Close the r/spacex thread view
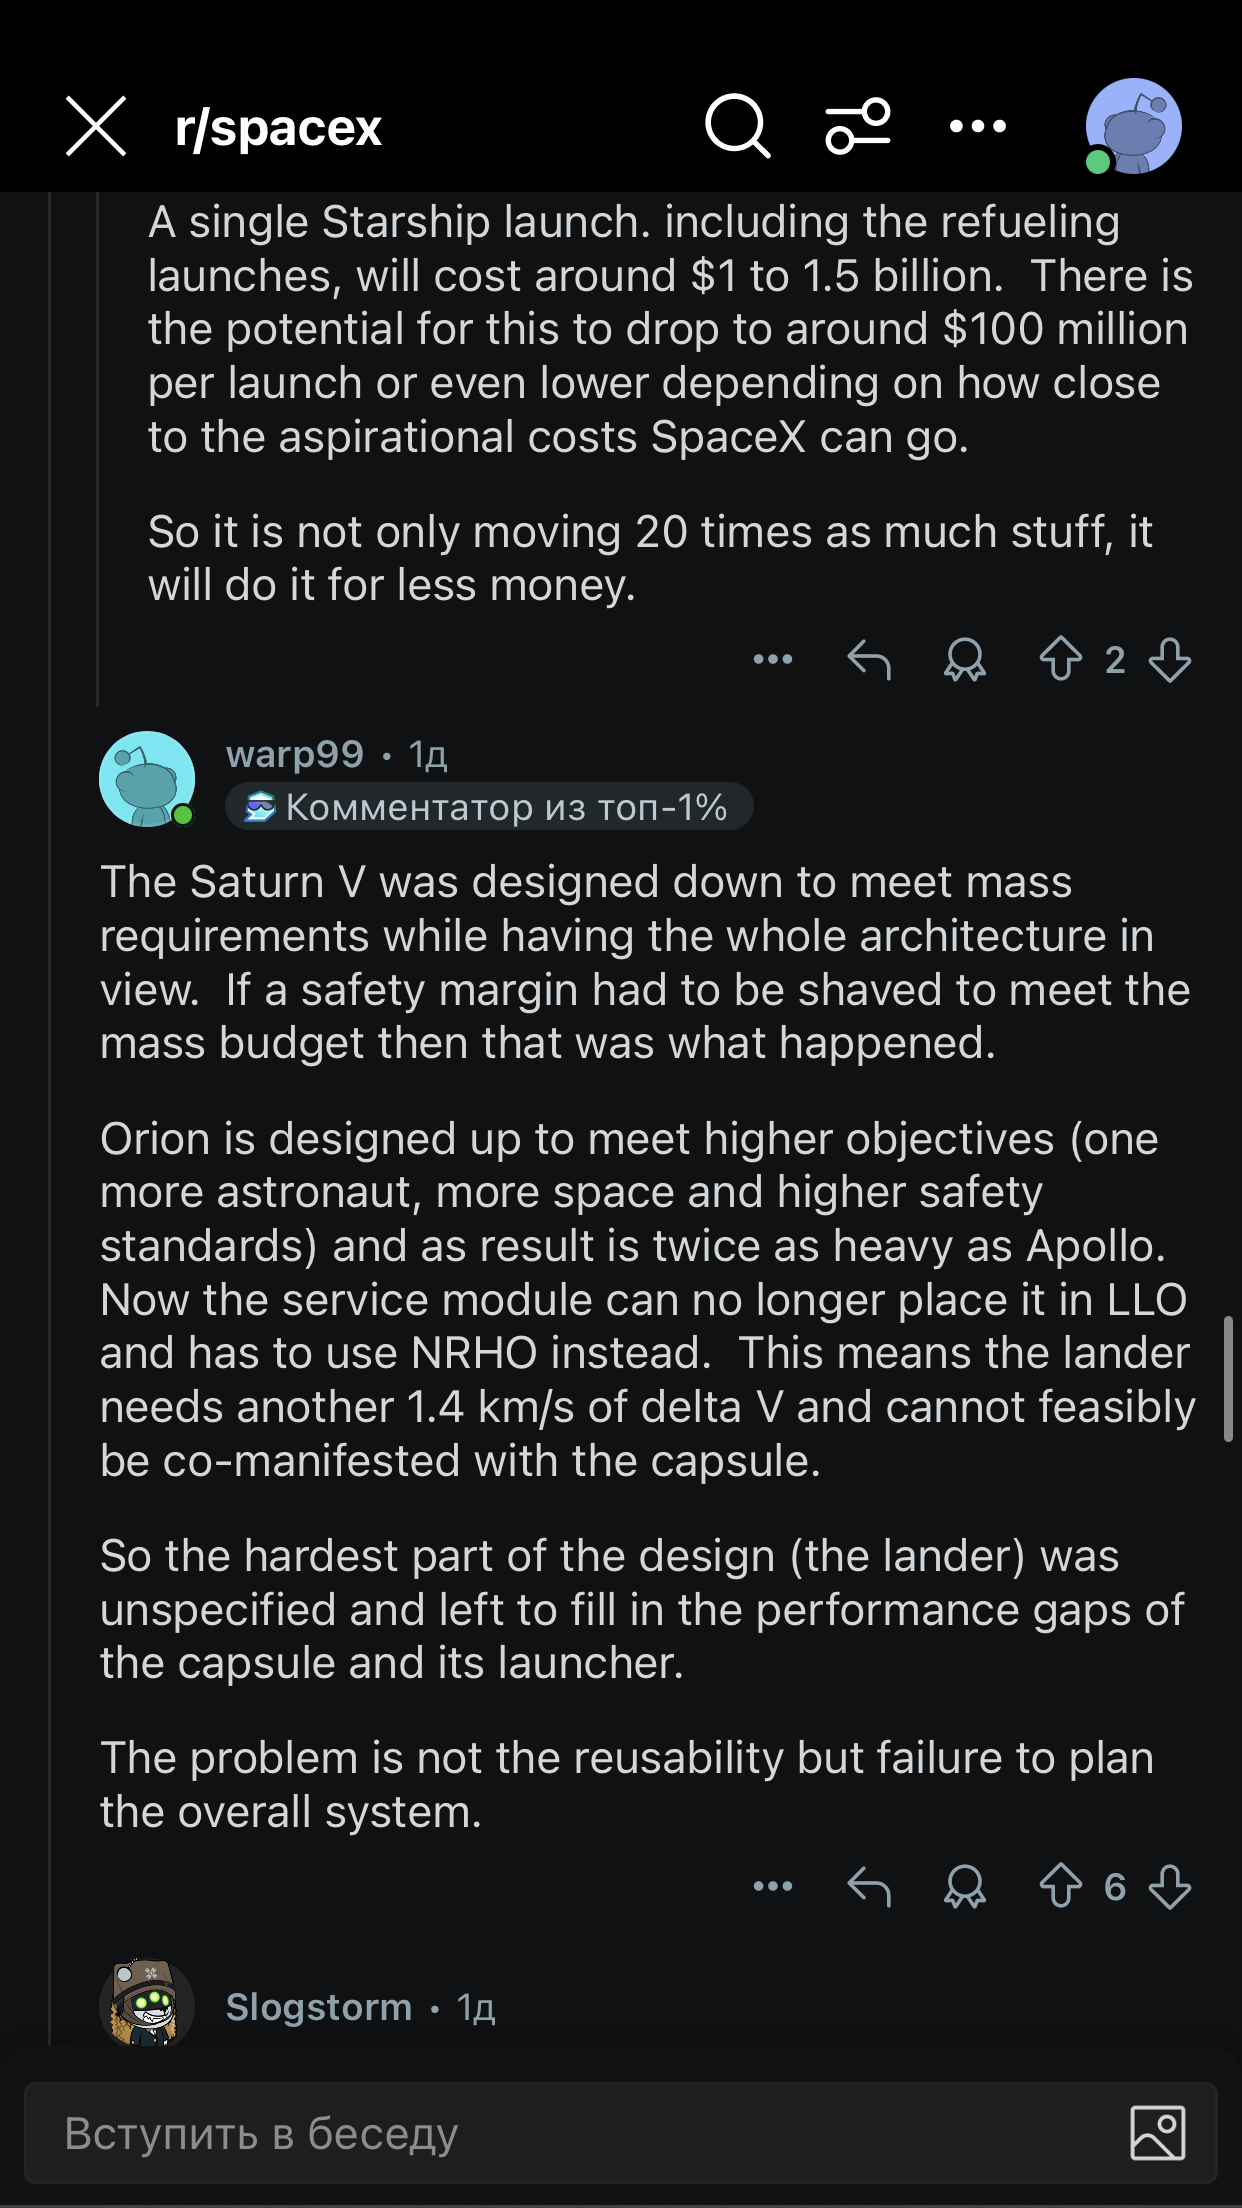 (96, 127)
